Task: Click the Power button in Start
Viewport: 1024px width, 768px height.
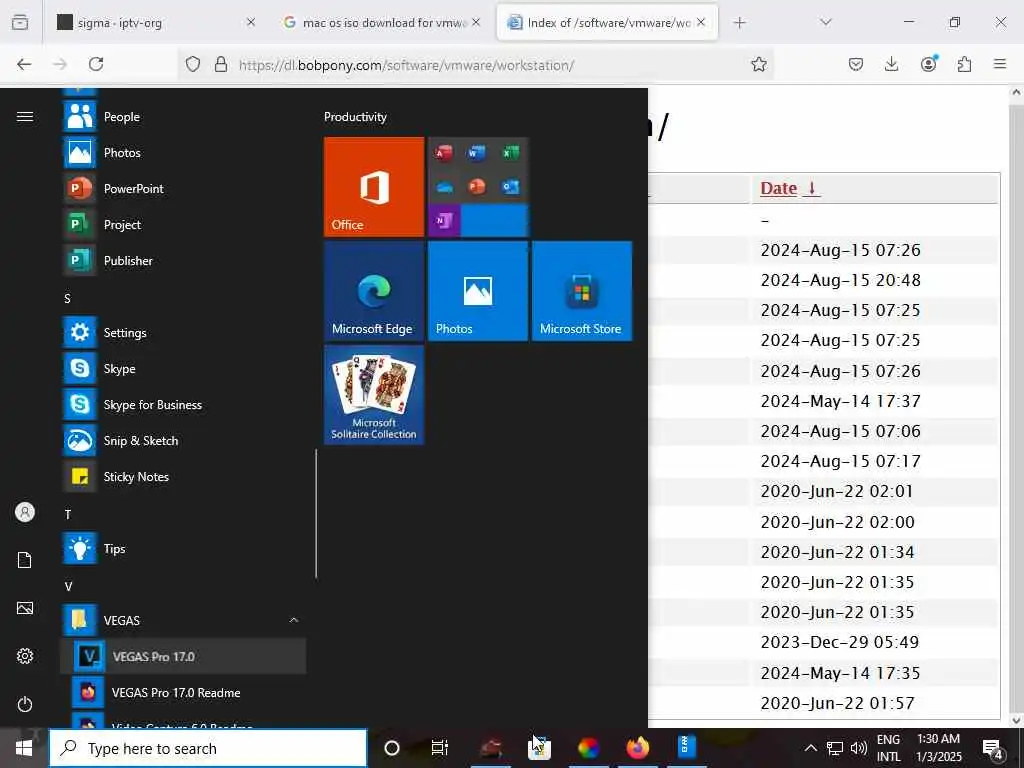Action: coord(25,705)
